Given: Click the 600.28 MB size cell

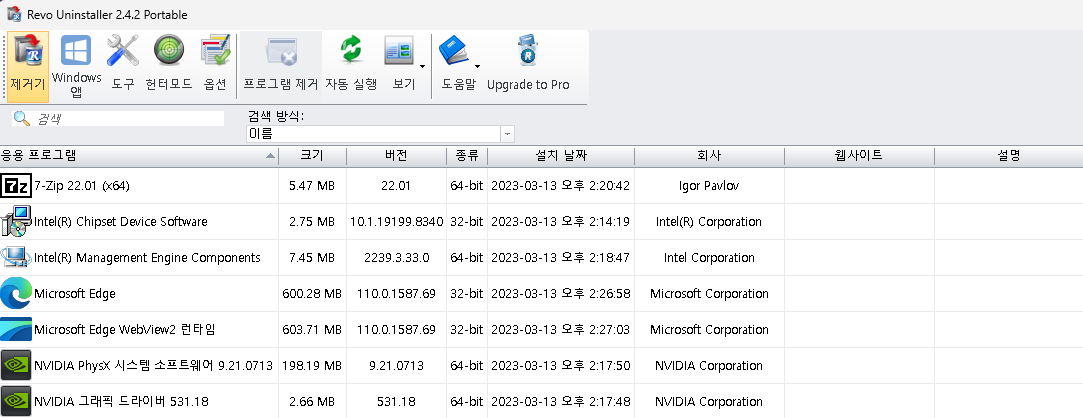Looking at the screenshot, I should tap(312, 294).
